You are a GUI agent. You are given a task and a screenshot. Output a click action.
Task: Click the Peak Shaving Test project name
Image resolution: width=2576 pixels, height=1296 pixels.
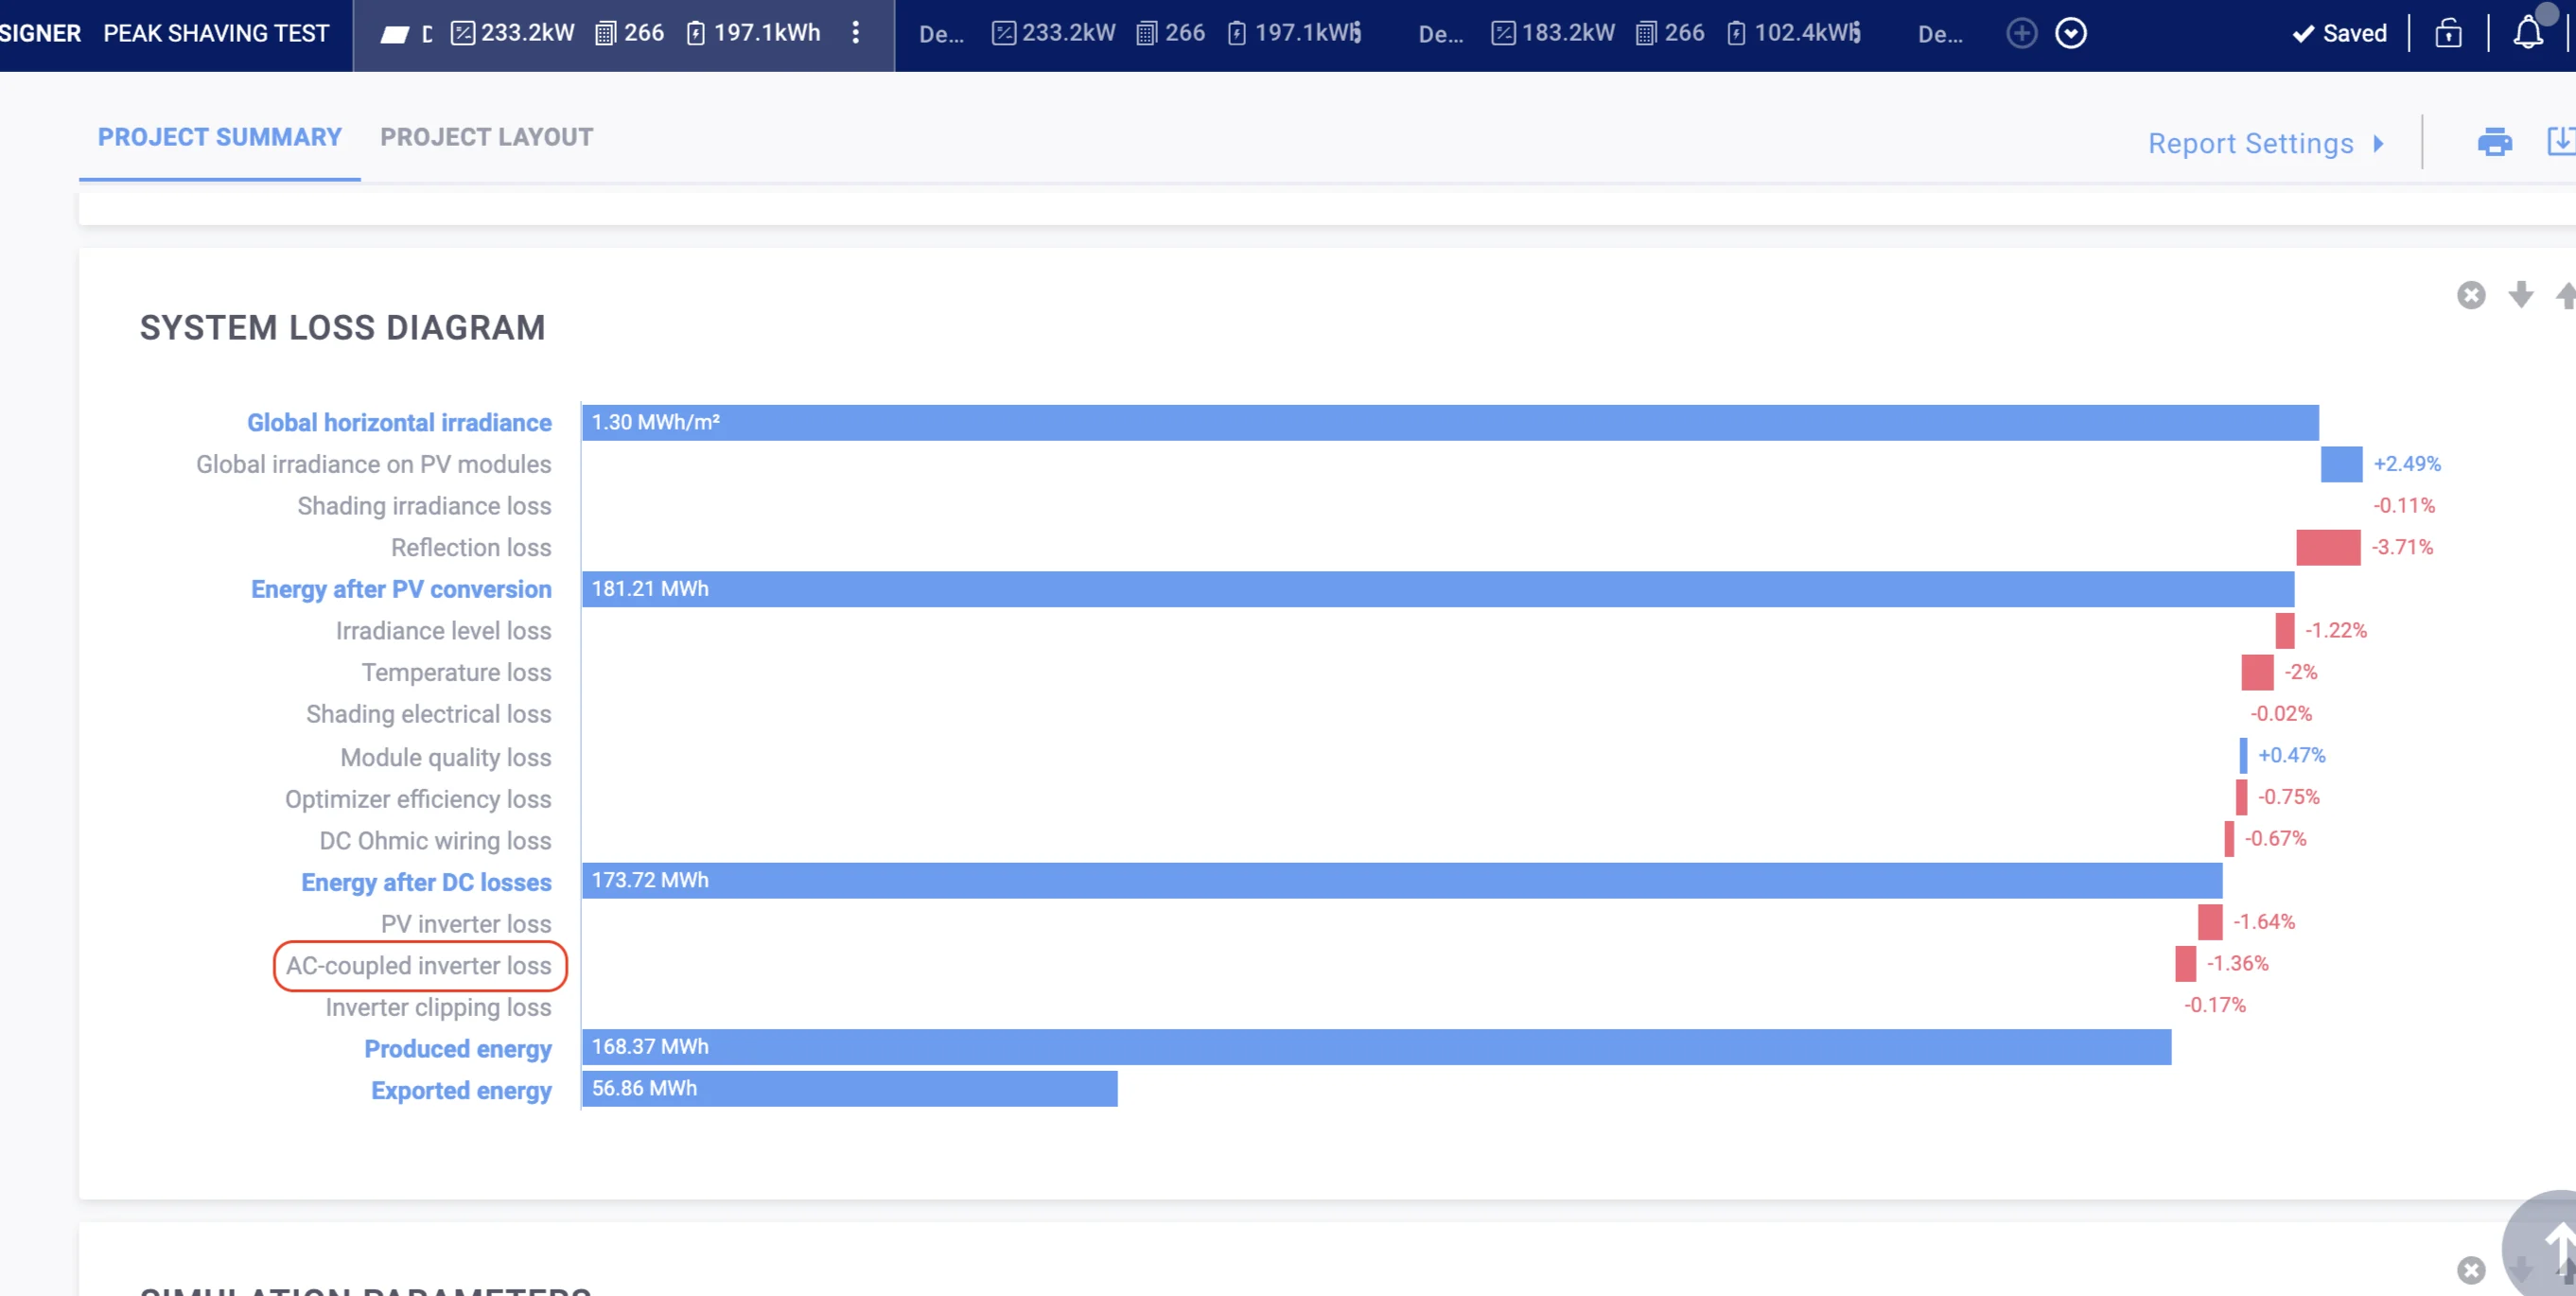(216, 33)
